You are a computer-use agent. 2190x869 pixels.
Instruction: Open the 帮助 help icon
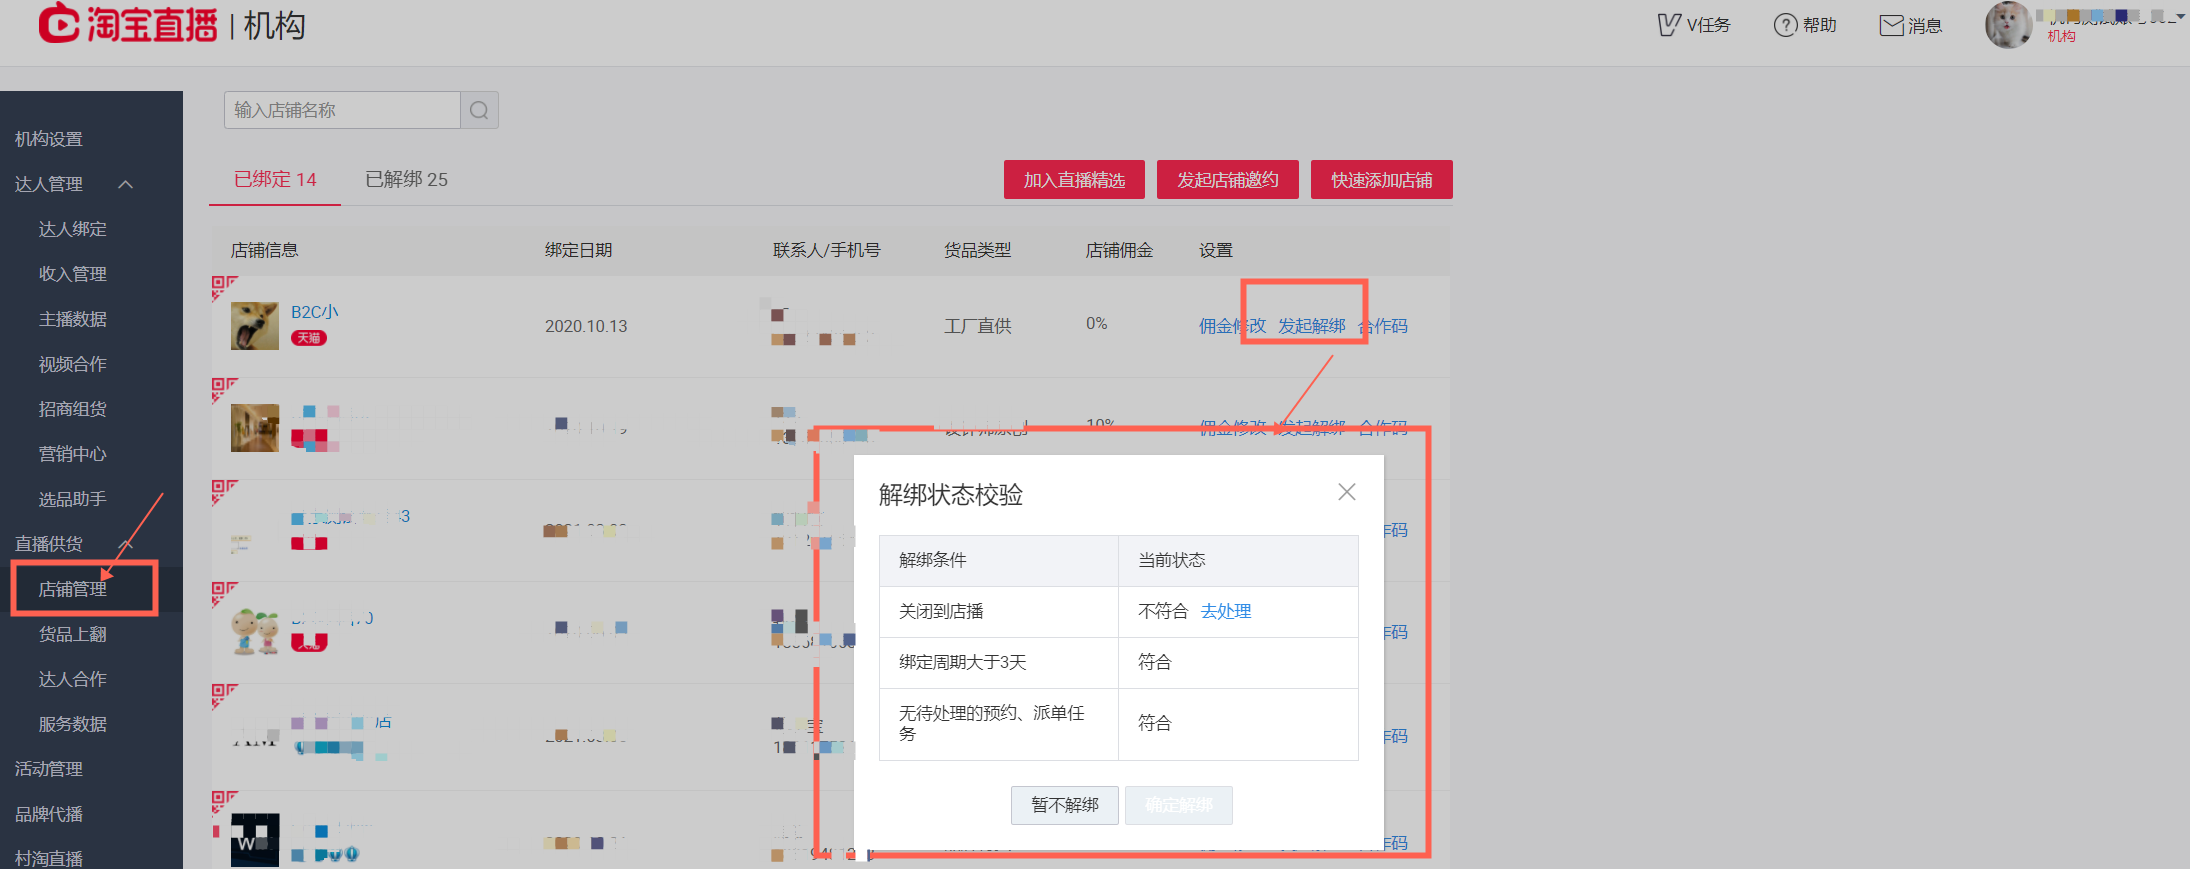(1805, 25)
